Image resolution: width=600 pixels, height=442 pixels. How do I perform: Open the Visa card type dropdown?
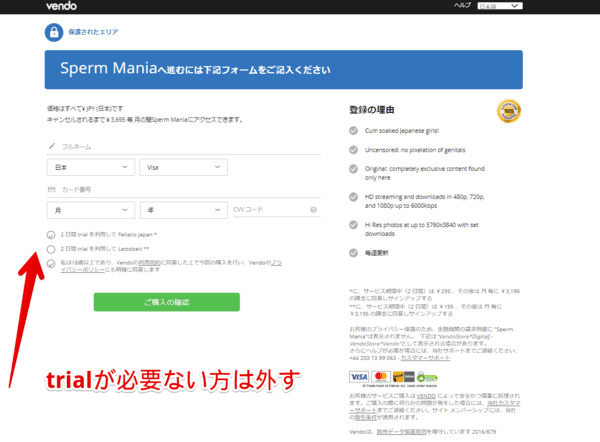tap(184, 167)
